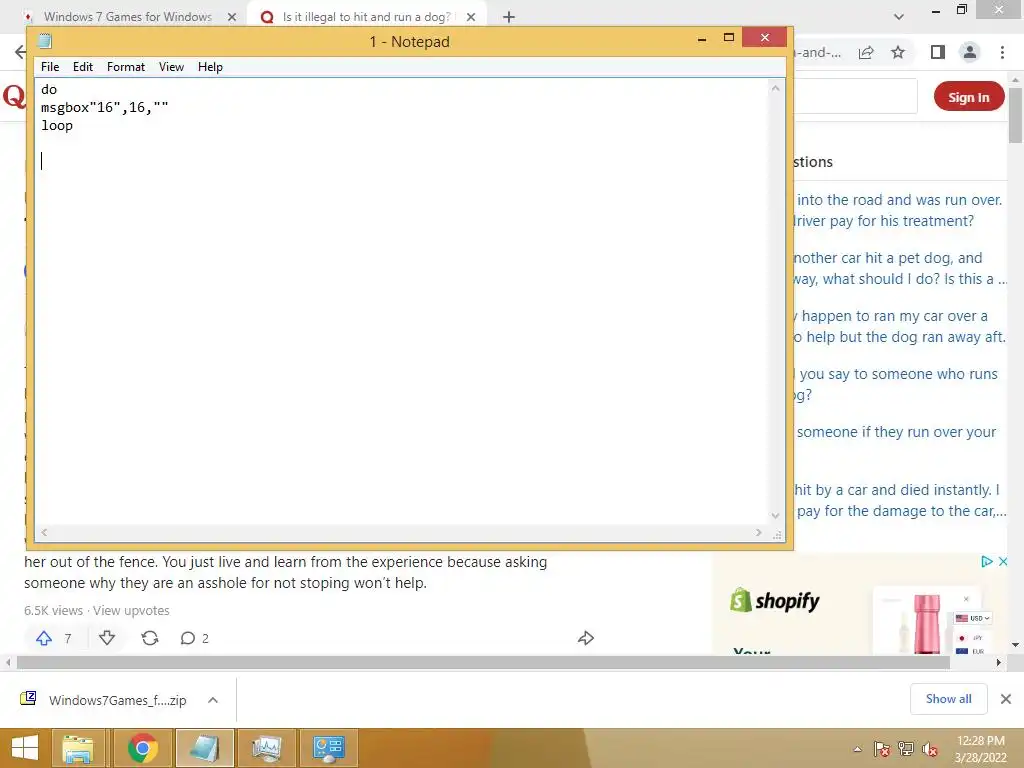The height and width of the screenshot is (768, 1024).
Task: Open the Windows Start button
Action: coord(25,748)
